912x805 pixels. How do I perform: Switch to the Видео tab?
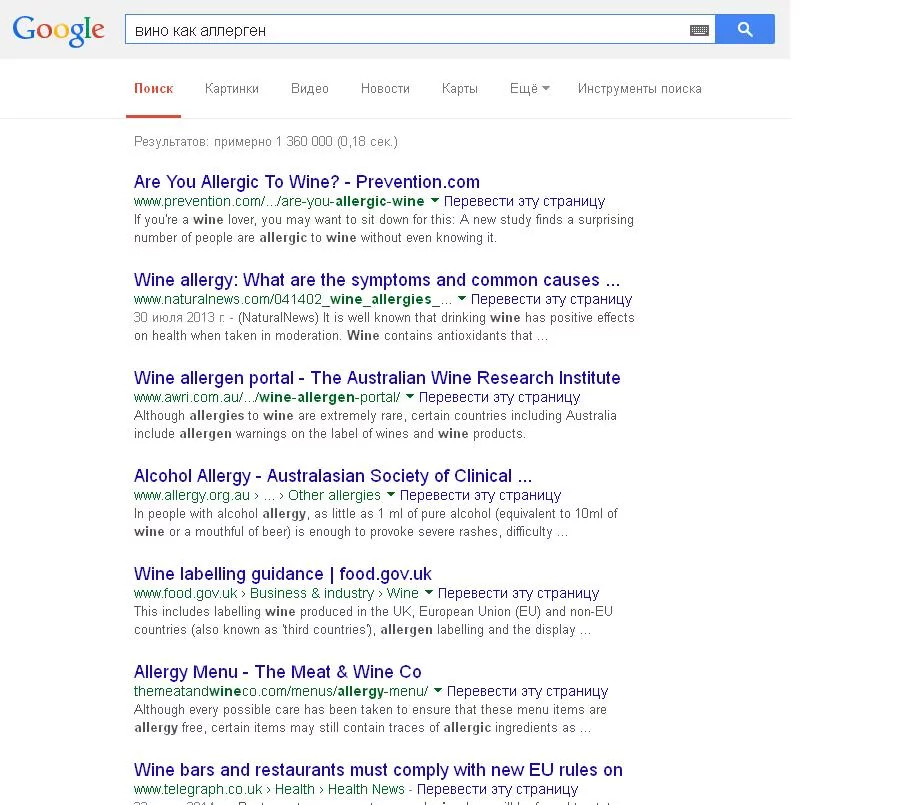coord(309,88)
